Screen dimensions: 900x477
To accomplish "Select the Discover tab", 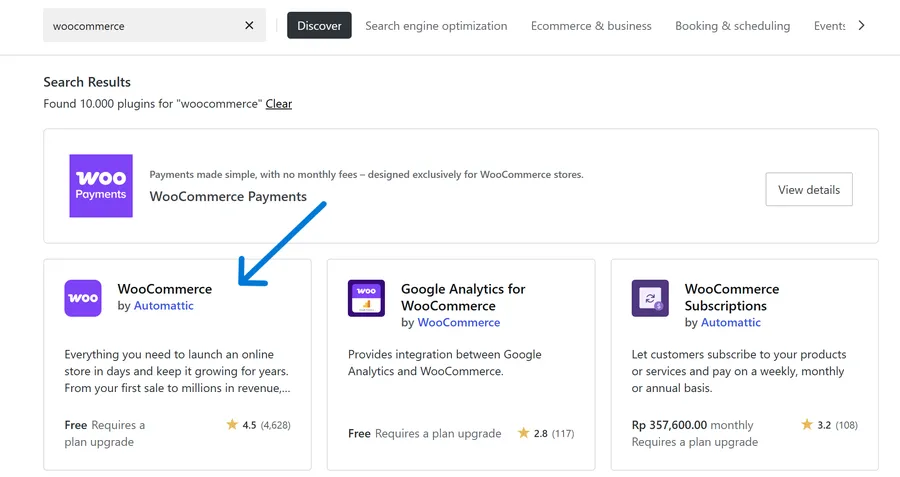I will (x=319, y=26).
